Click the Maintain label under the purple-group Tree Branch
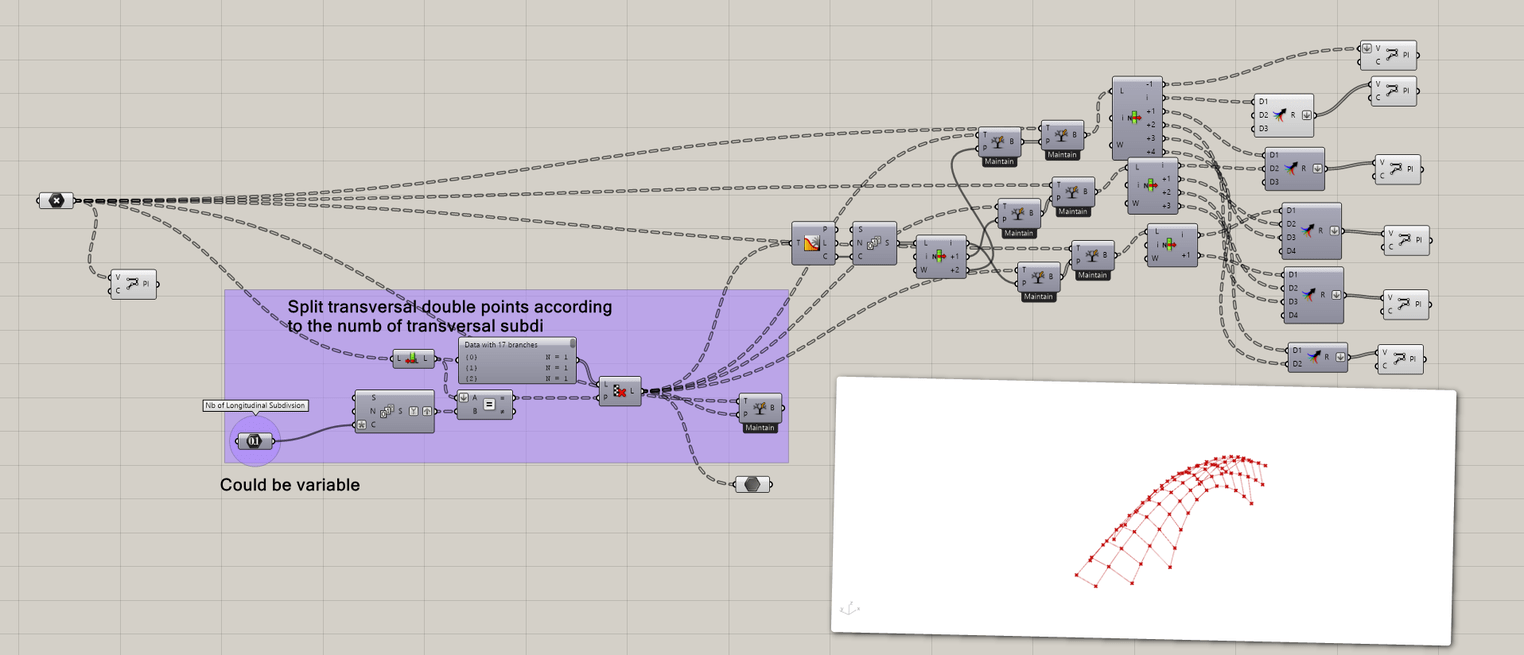 click(x=760, y=428)
